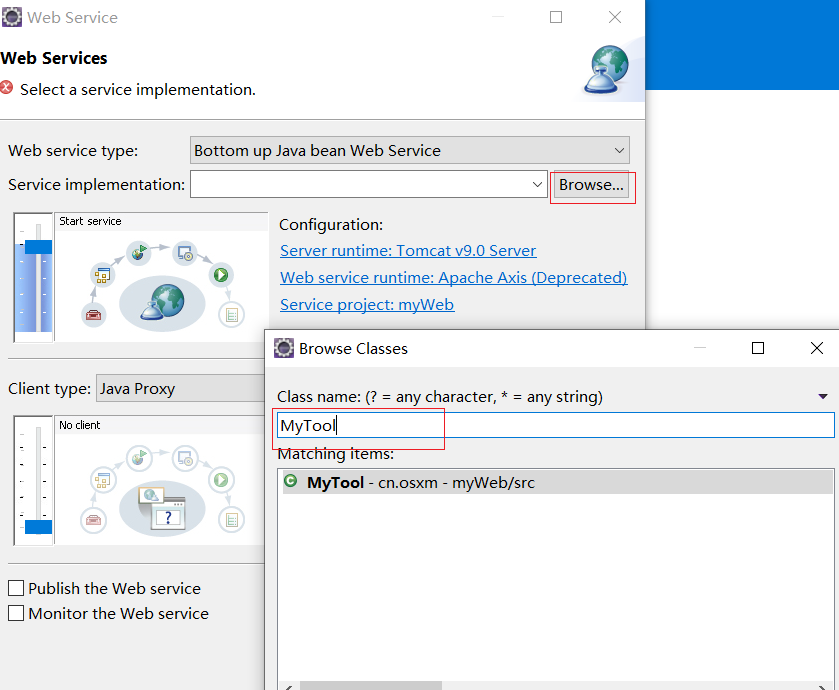Expand the Service implementation combo box arrow

(x=537, y=185)
